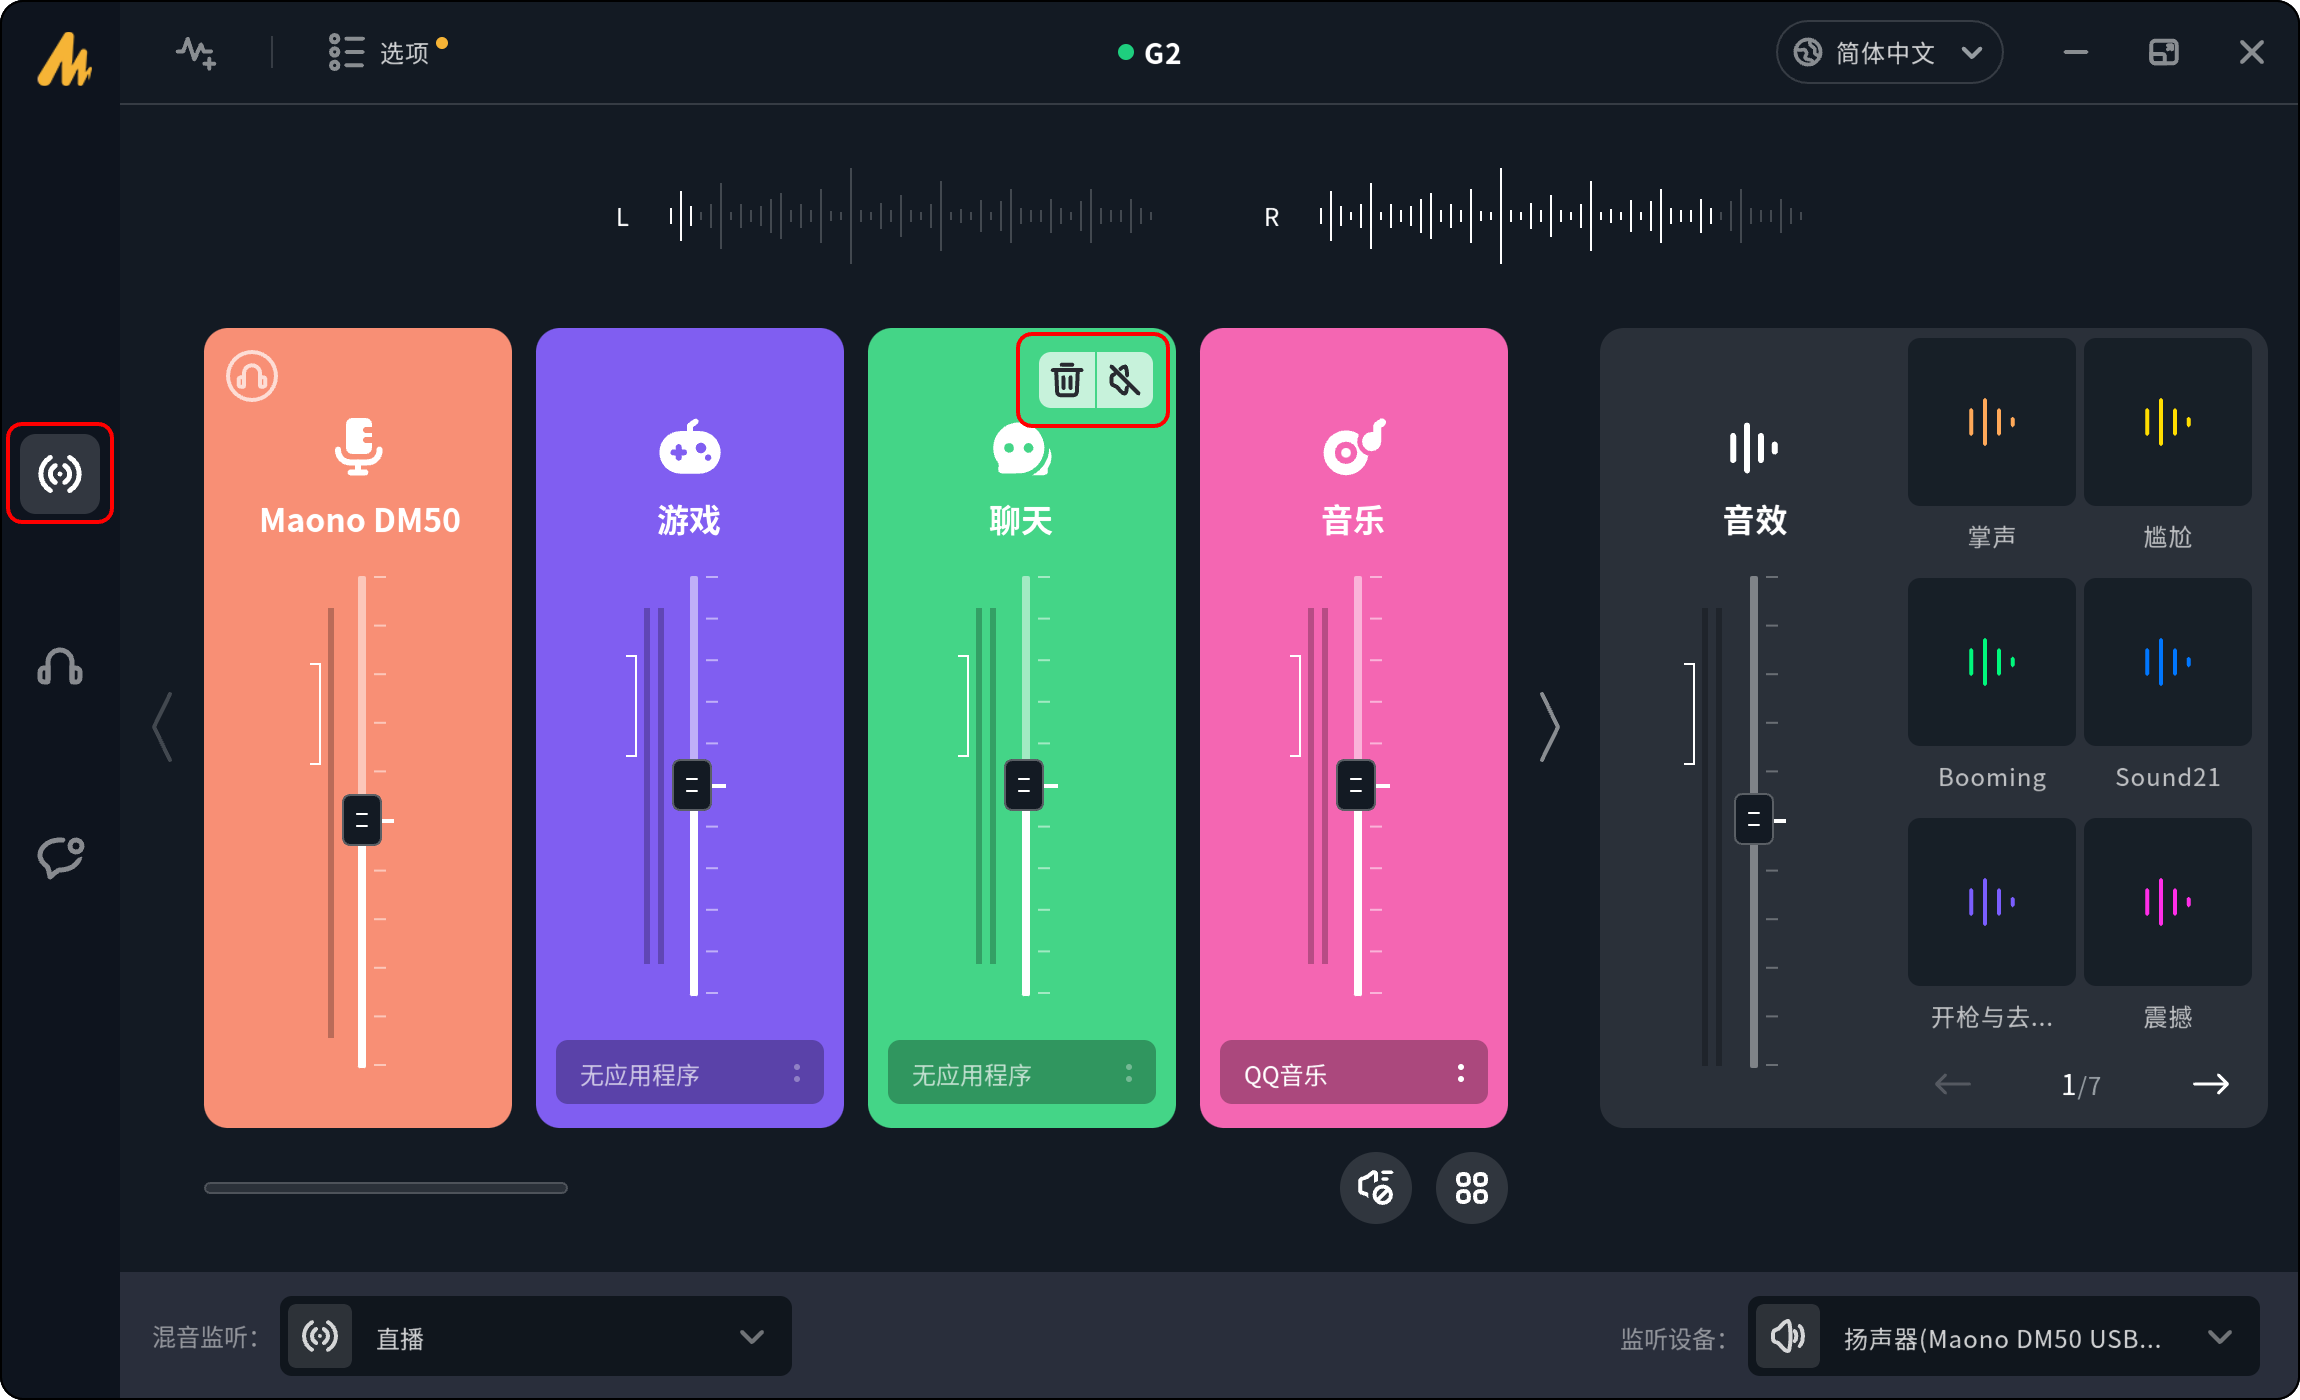Click the QQ音乐 app options dots
Image resolution: width=2300 pixels, height=1400 pixels.
click(1461, 1073)
